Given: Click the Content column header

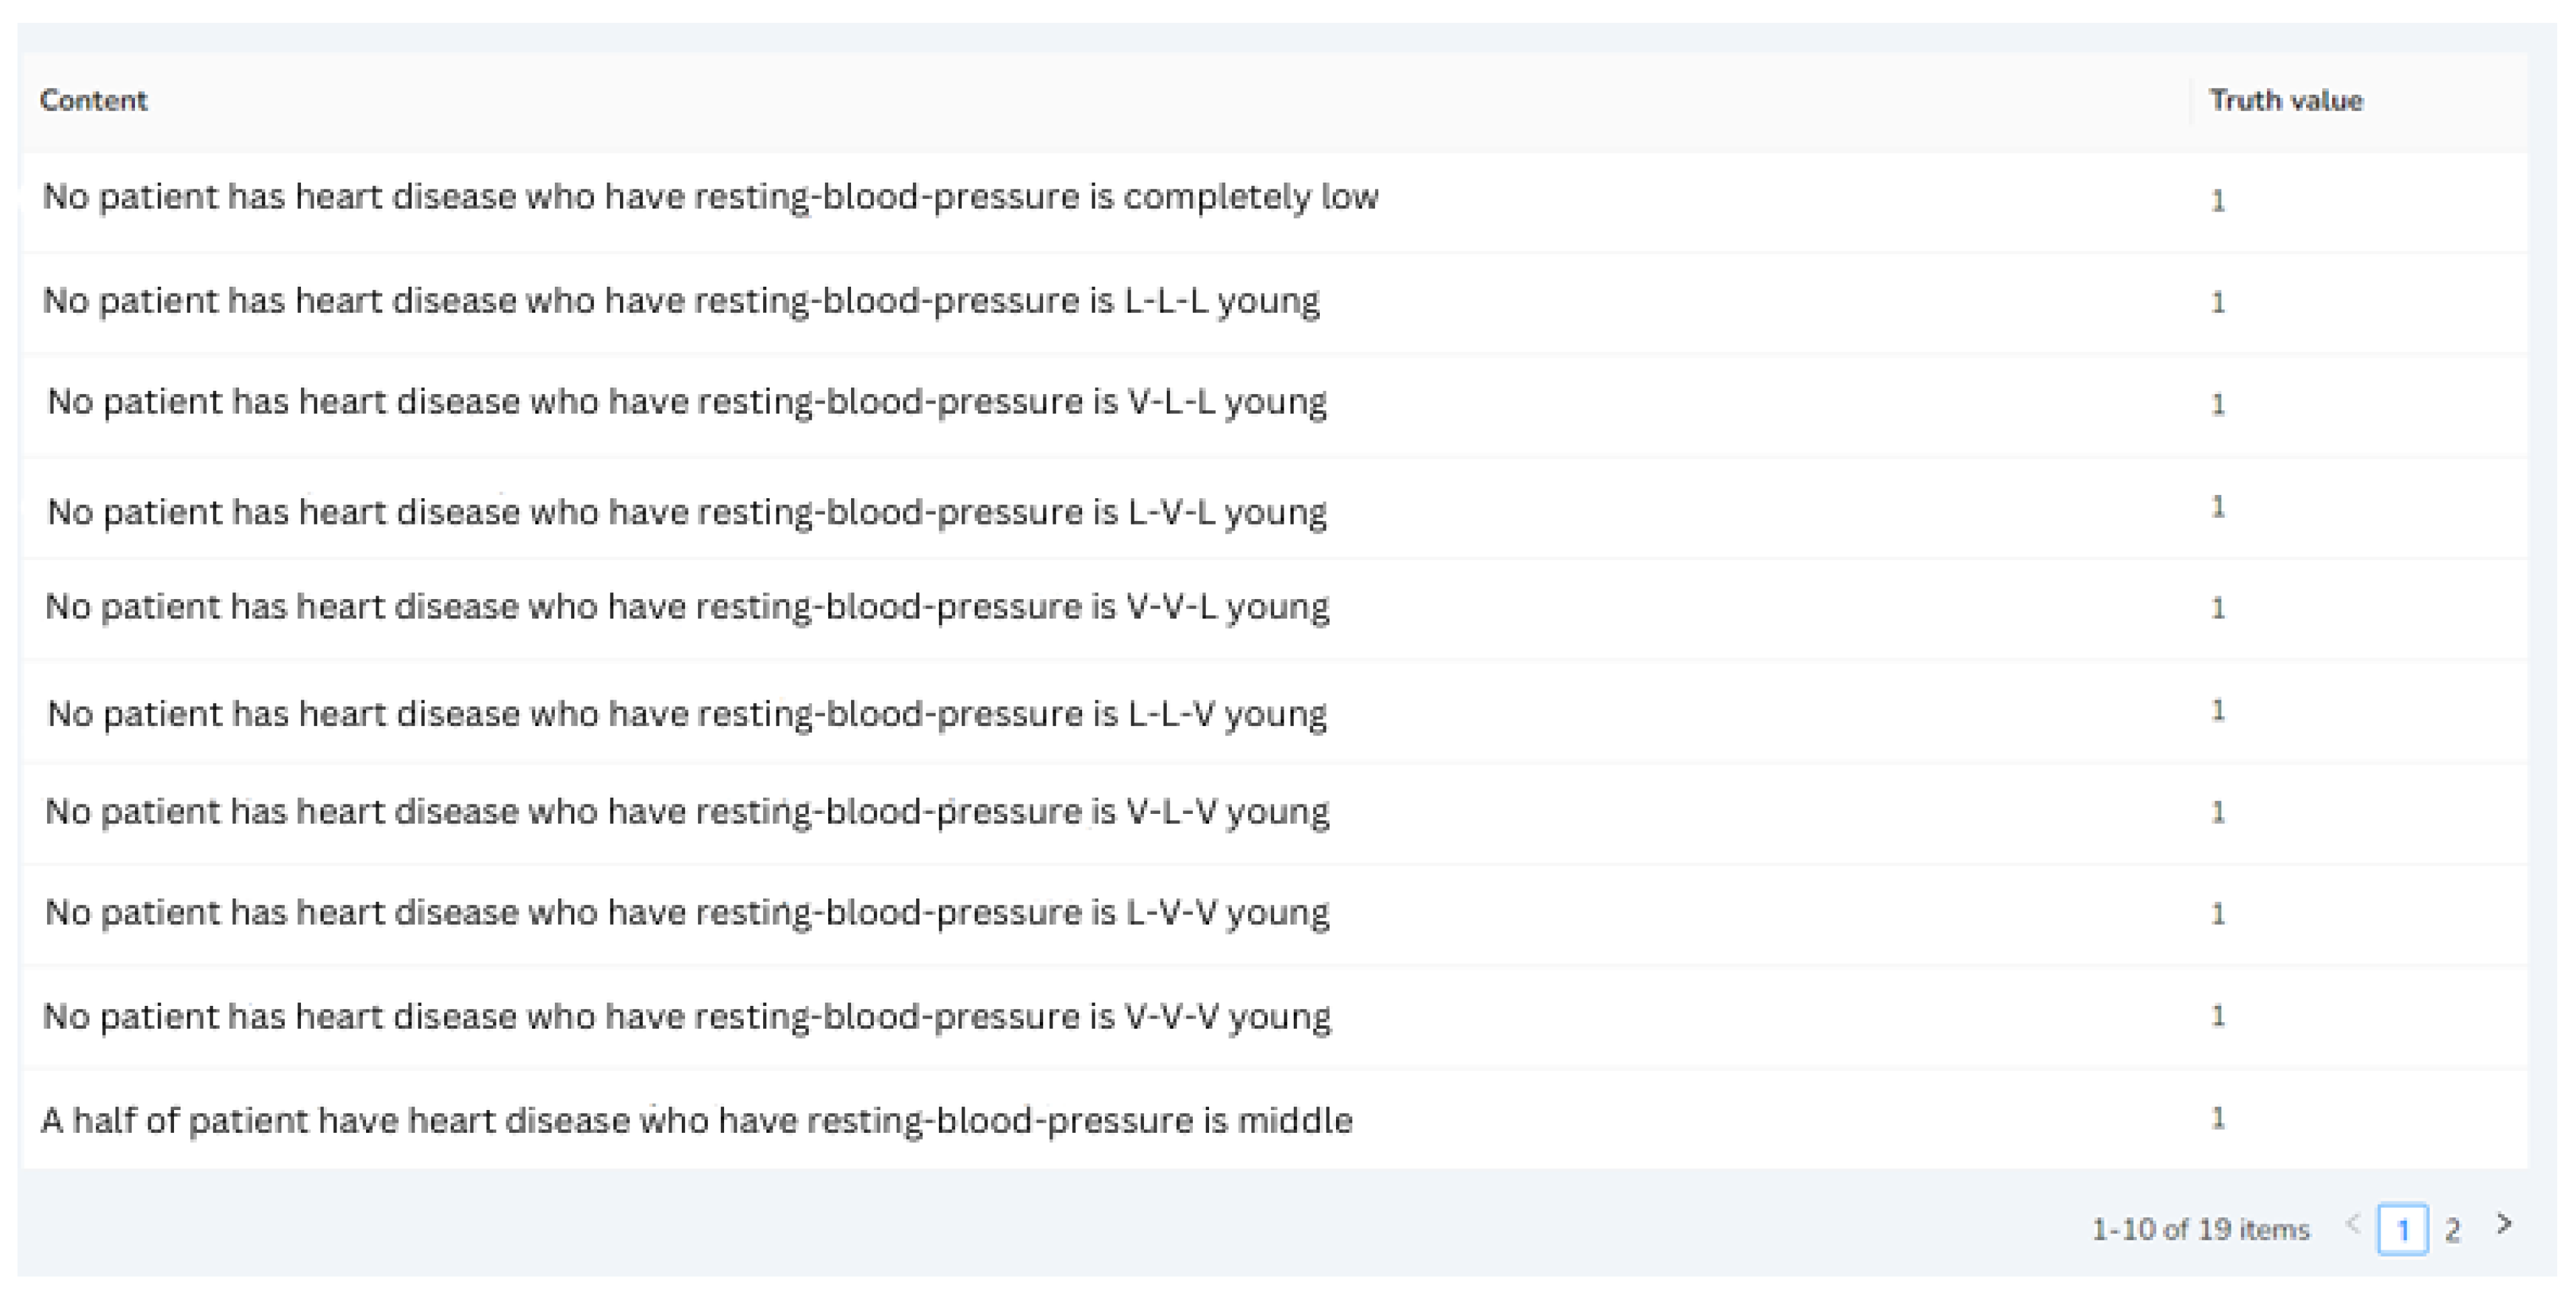Looking at the screenshot, I should [x=93, y=100].
